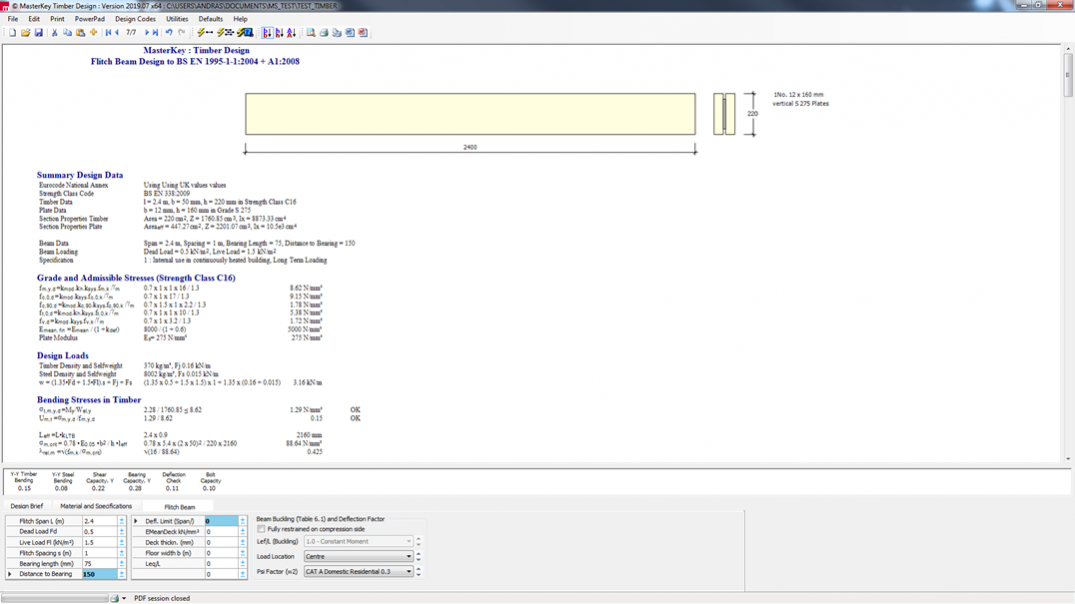Open a file with the folder icon
The height and width of the screenshot is (604, 1075).
pos(25,33)
